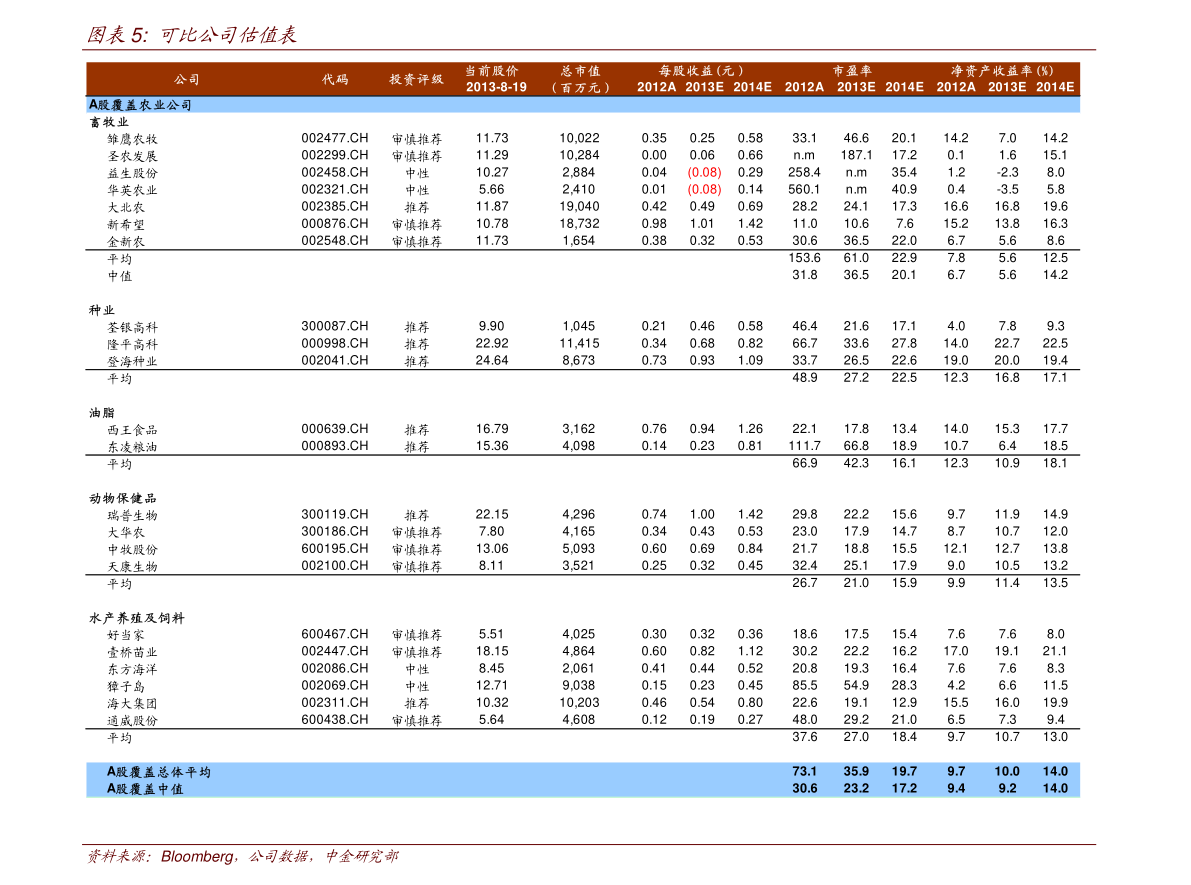Click the A股覆盖中值 summary row

coord(583,789)
